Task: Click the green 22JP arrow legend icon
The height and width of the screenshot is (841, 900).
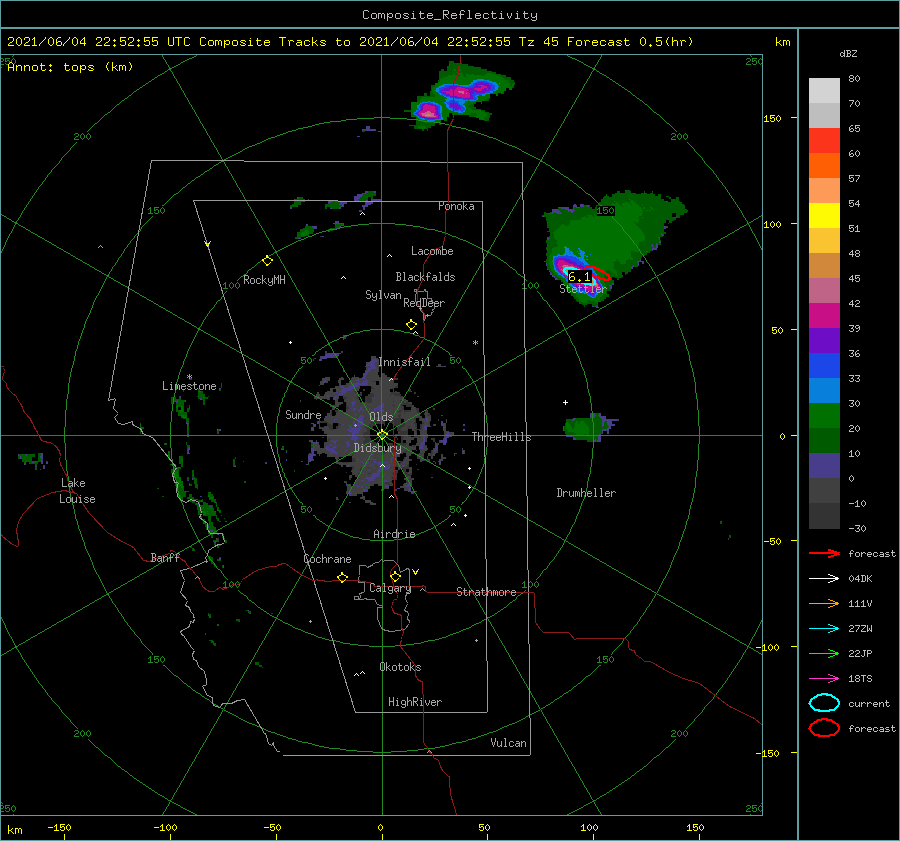Action: (x=824, y=653)
